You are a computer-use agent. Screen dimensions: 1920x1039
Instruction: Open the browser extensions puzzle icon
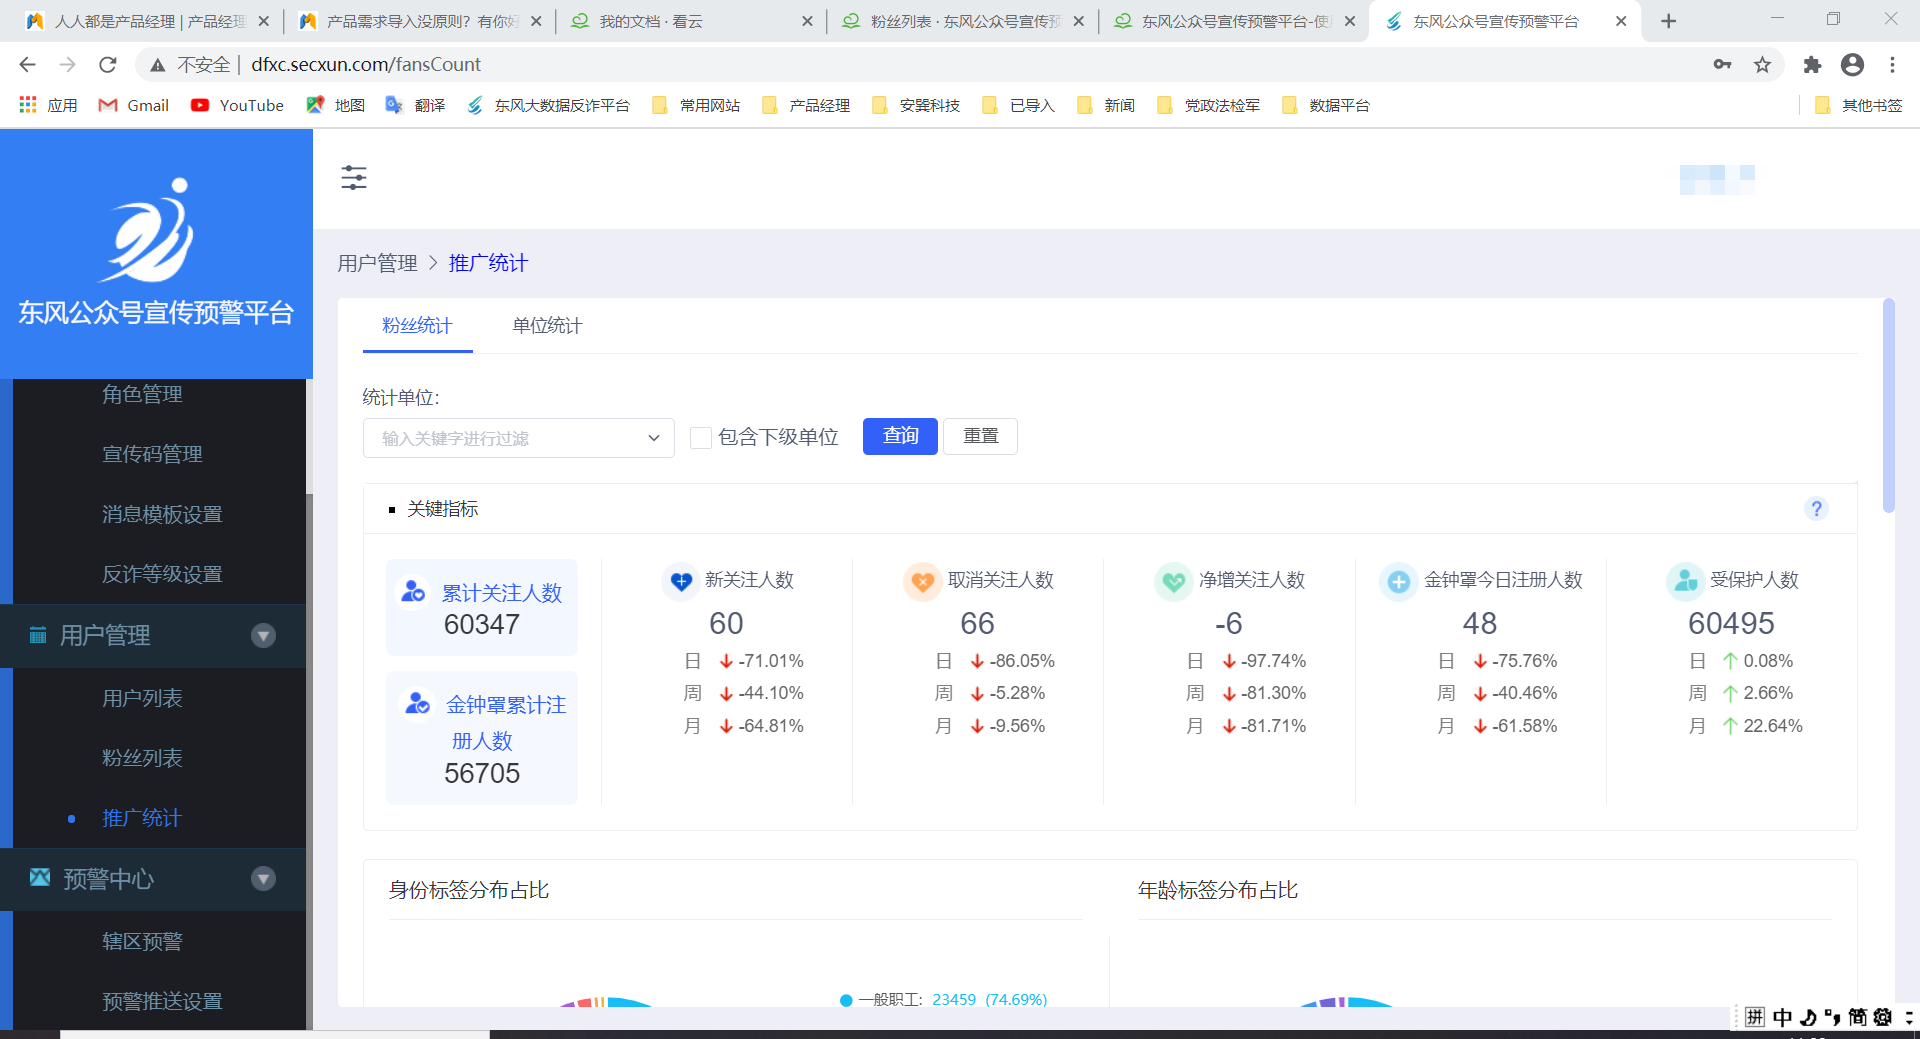pyautogui.click(x=1812, y=65)
